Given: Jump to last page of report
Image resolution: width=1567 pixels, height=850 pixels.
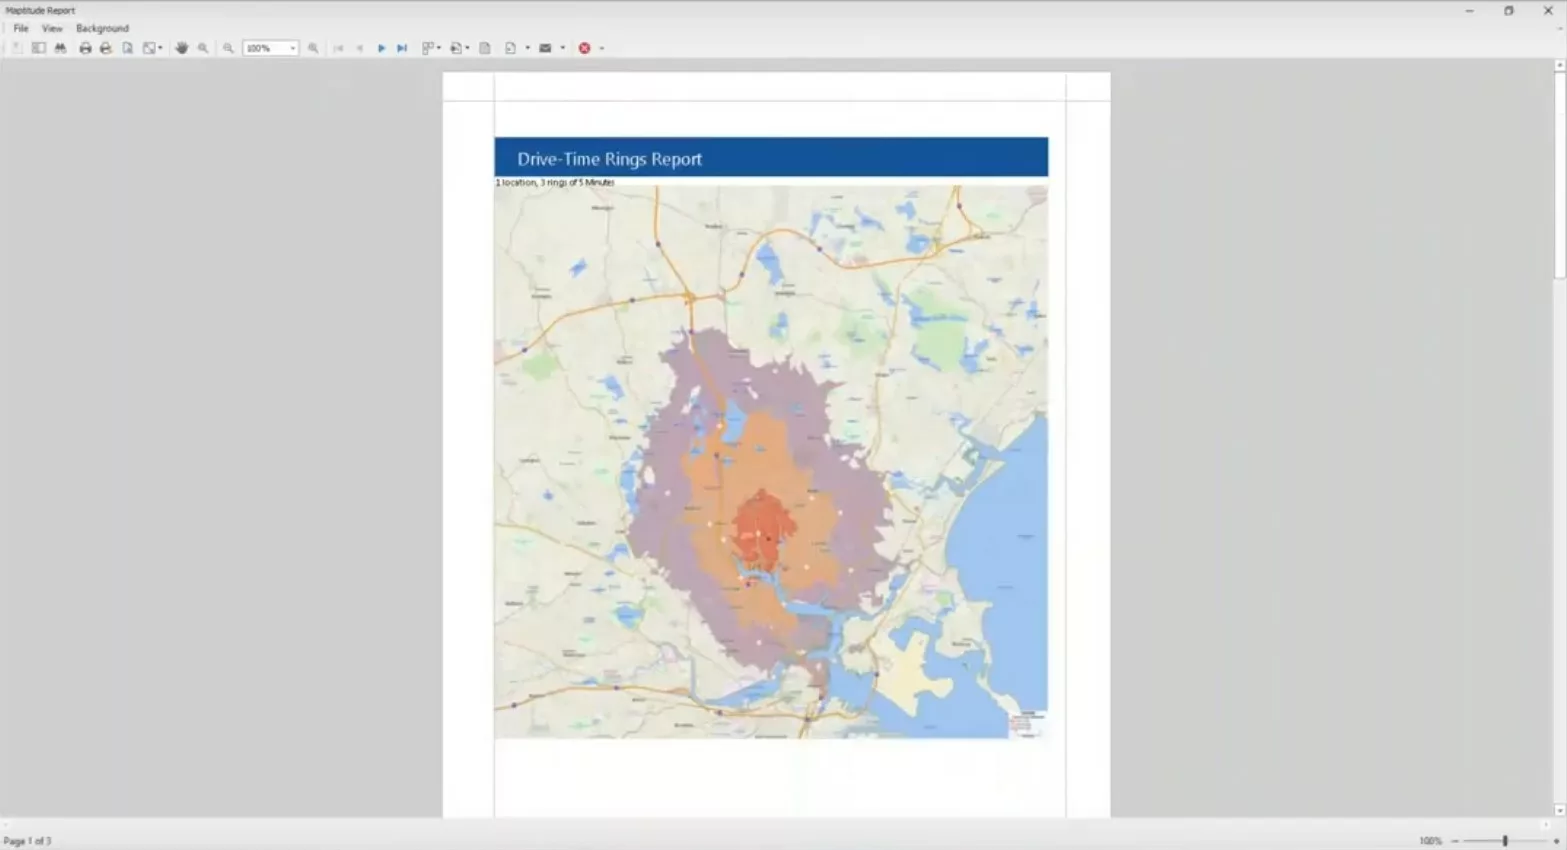Looking at the screenshot, I should coord(402,48).
